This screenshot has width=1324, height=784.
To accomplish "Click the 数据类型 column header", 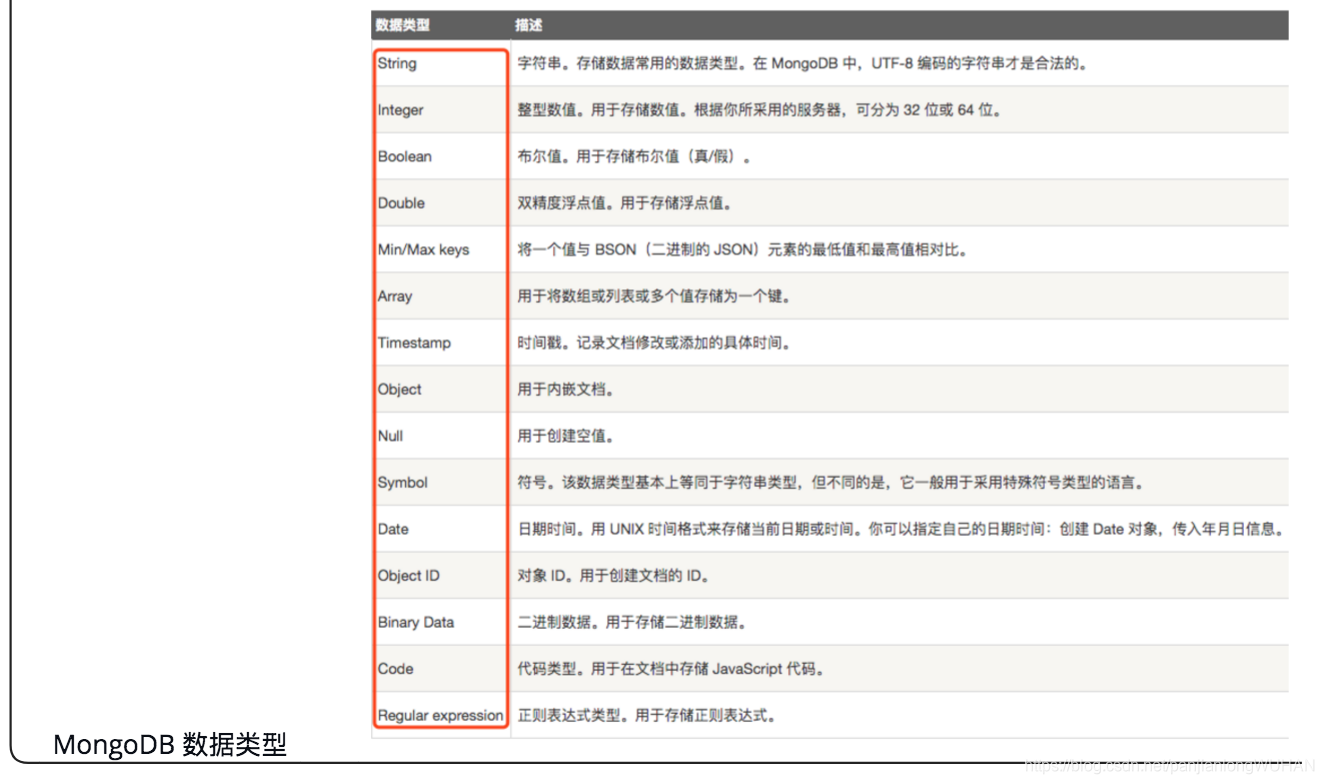I will point(403,25).
